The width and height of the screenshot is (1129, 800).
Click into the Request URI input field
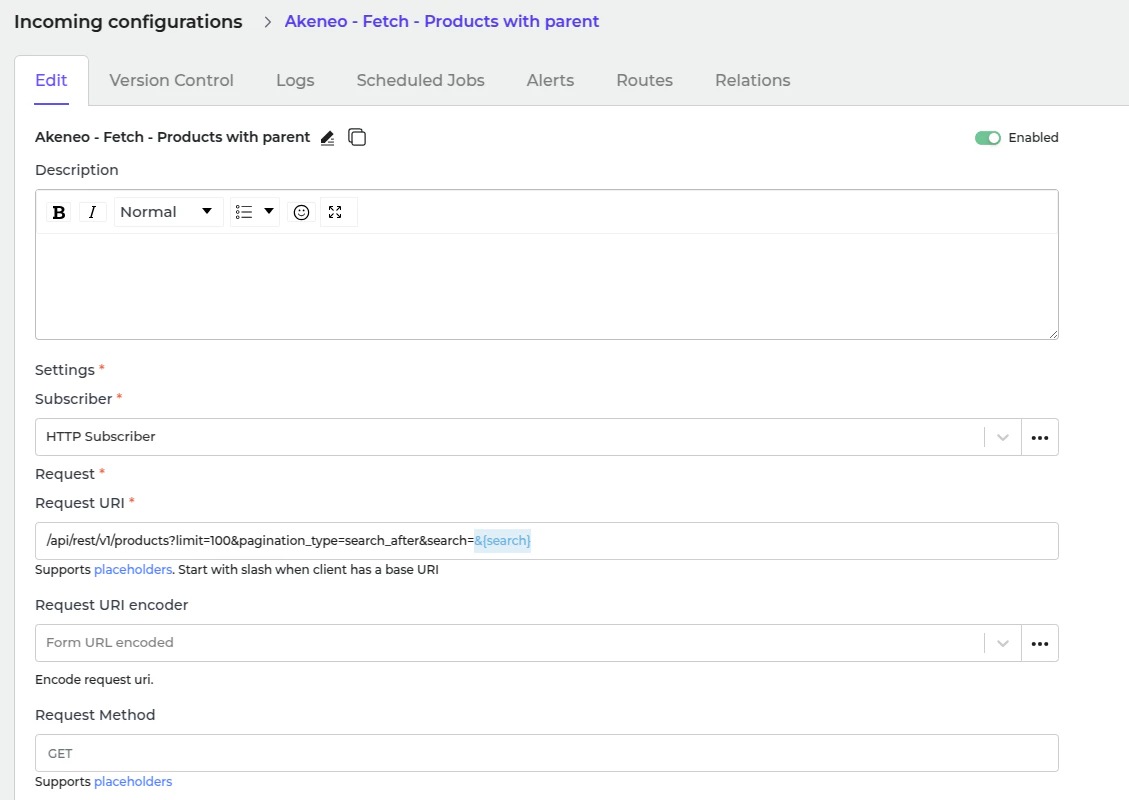[546, 541]
